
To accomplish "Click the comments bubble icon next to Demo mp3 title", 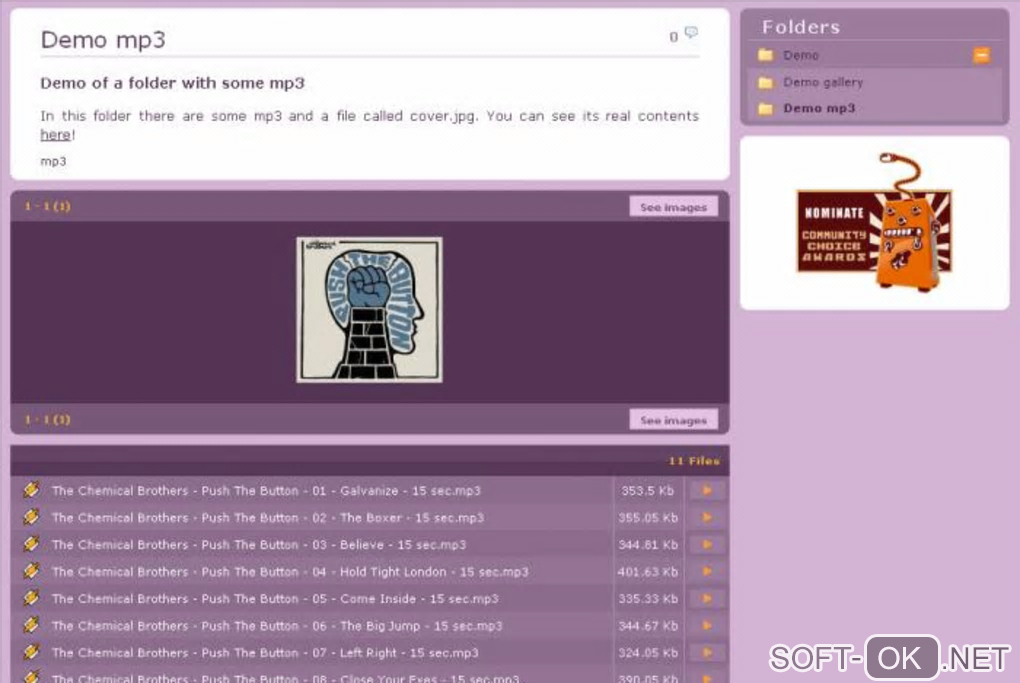I will 691,32.
